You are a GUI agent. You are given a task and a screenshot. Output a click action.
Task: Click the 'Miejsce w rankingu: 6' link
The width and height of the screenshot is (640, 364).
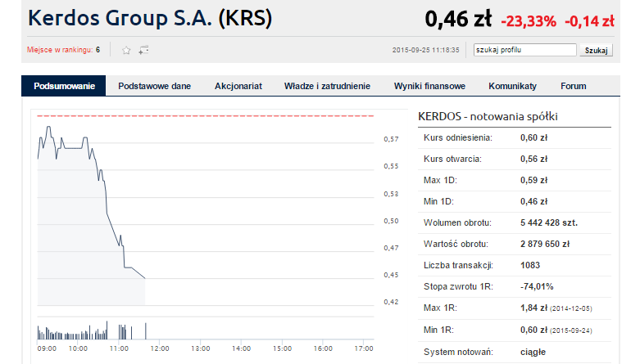pyautogui.click(x=63, y=50)
